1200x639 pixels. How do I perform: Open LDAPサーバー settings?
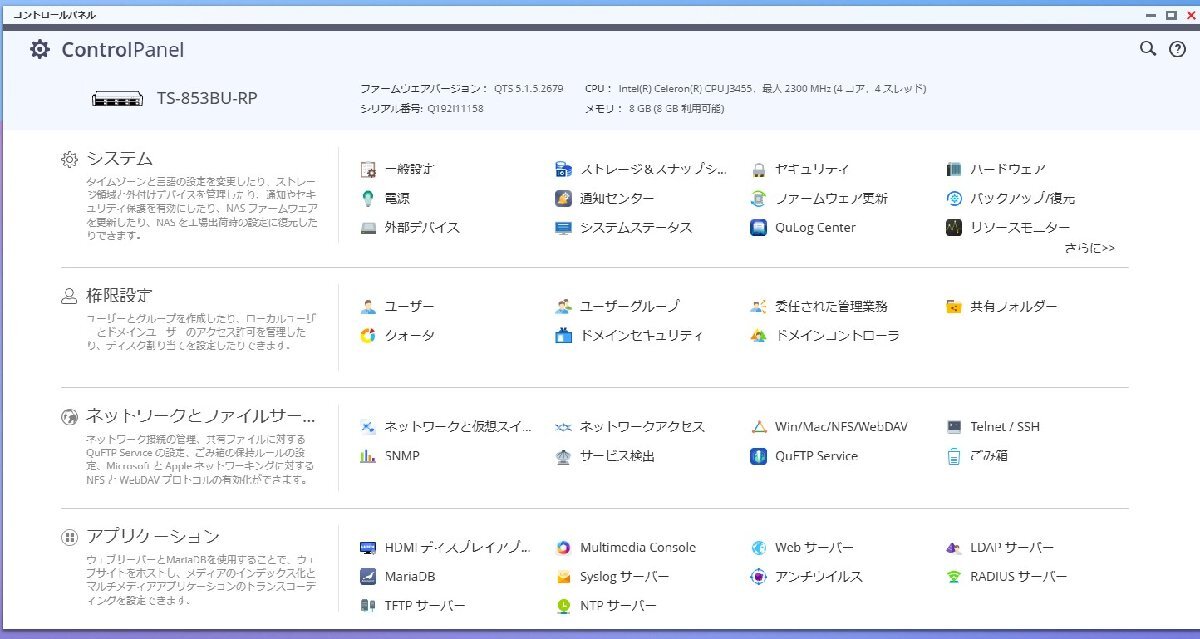pos(1000,547)
